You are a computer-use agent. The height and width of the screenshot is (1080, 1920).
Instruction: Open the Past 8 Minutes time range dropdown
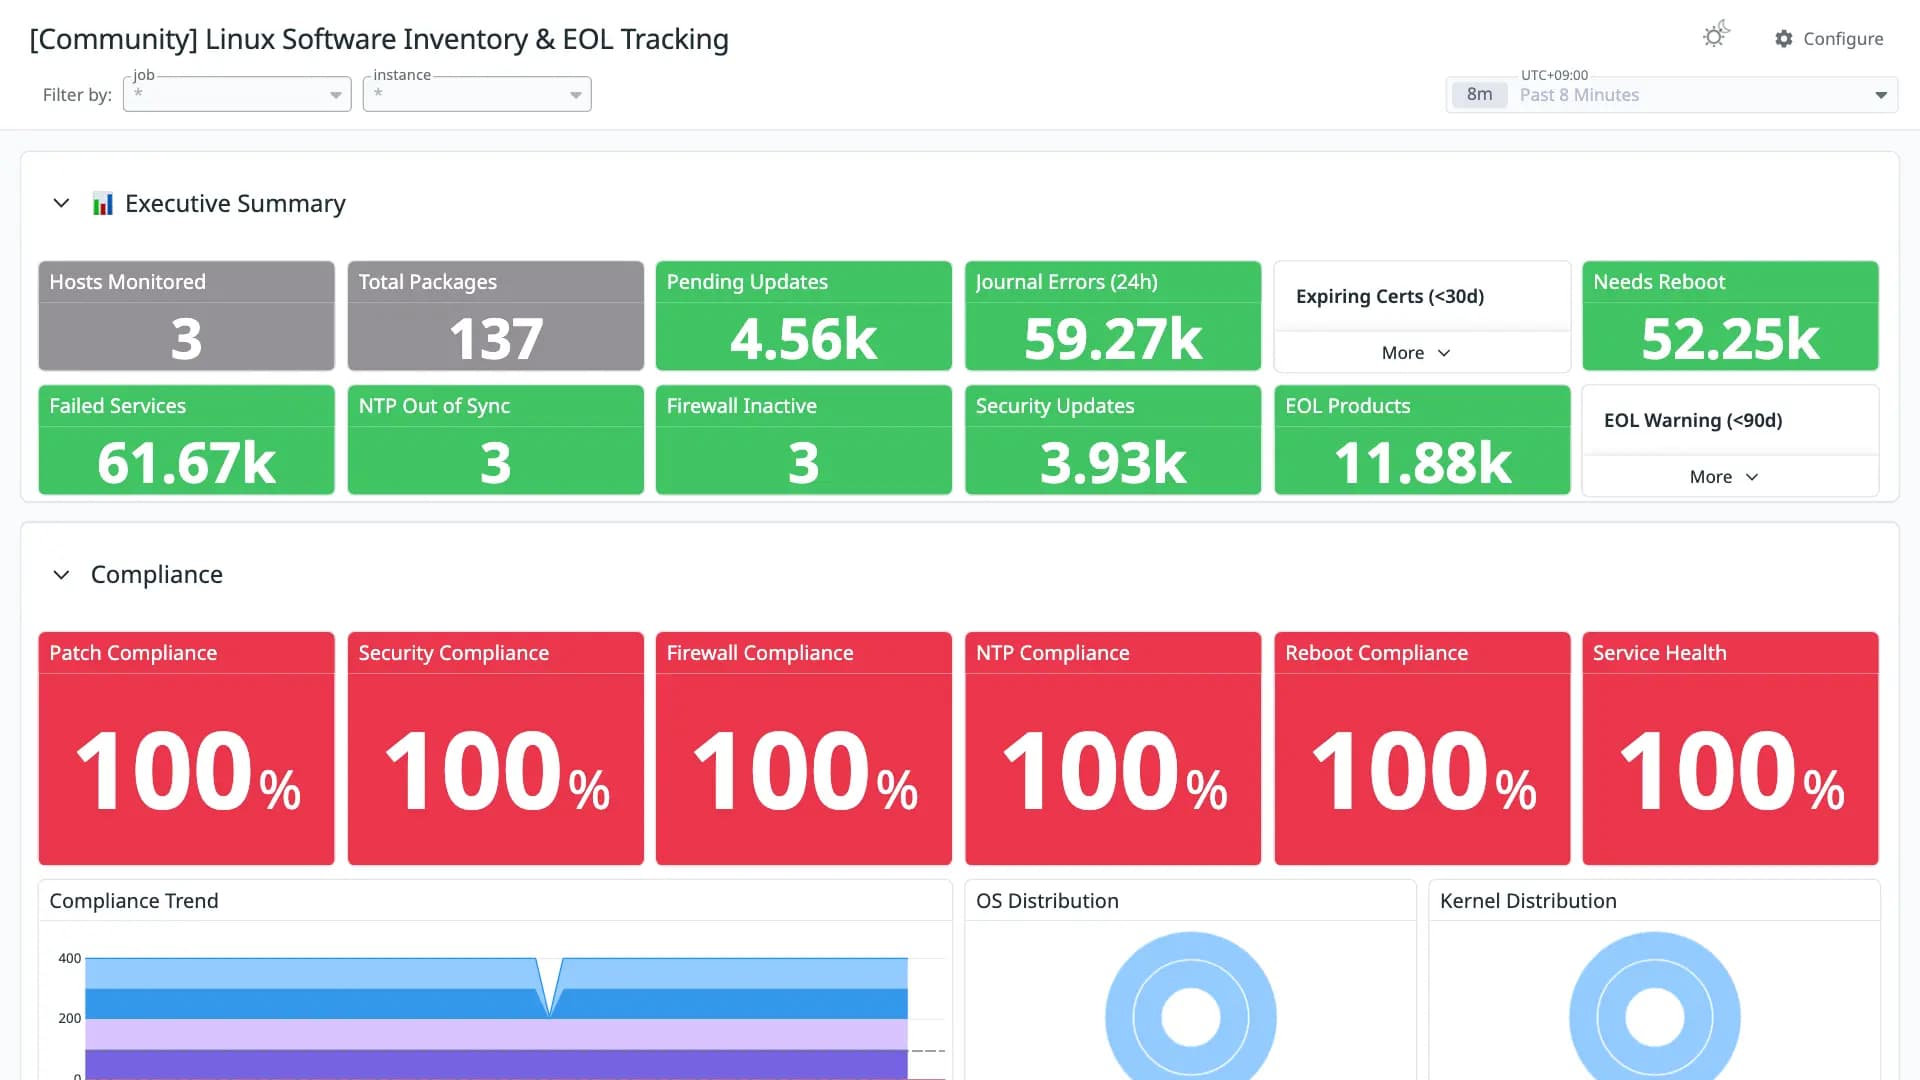(x=1672, y=95)
